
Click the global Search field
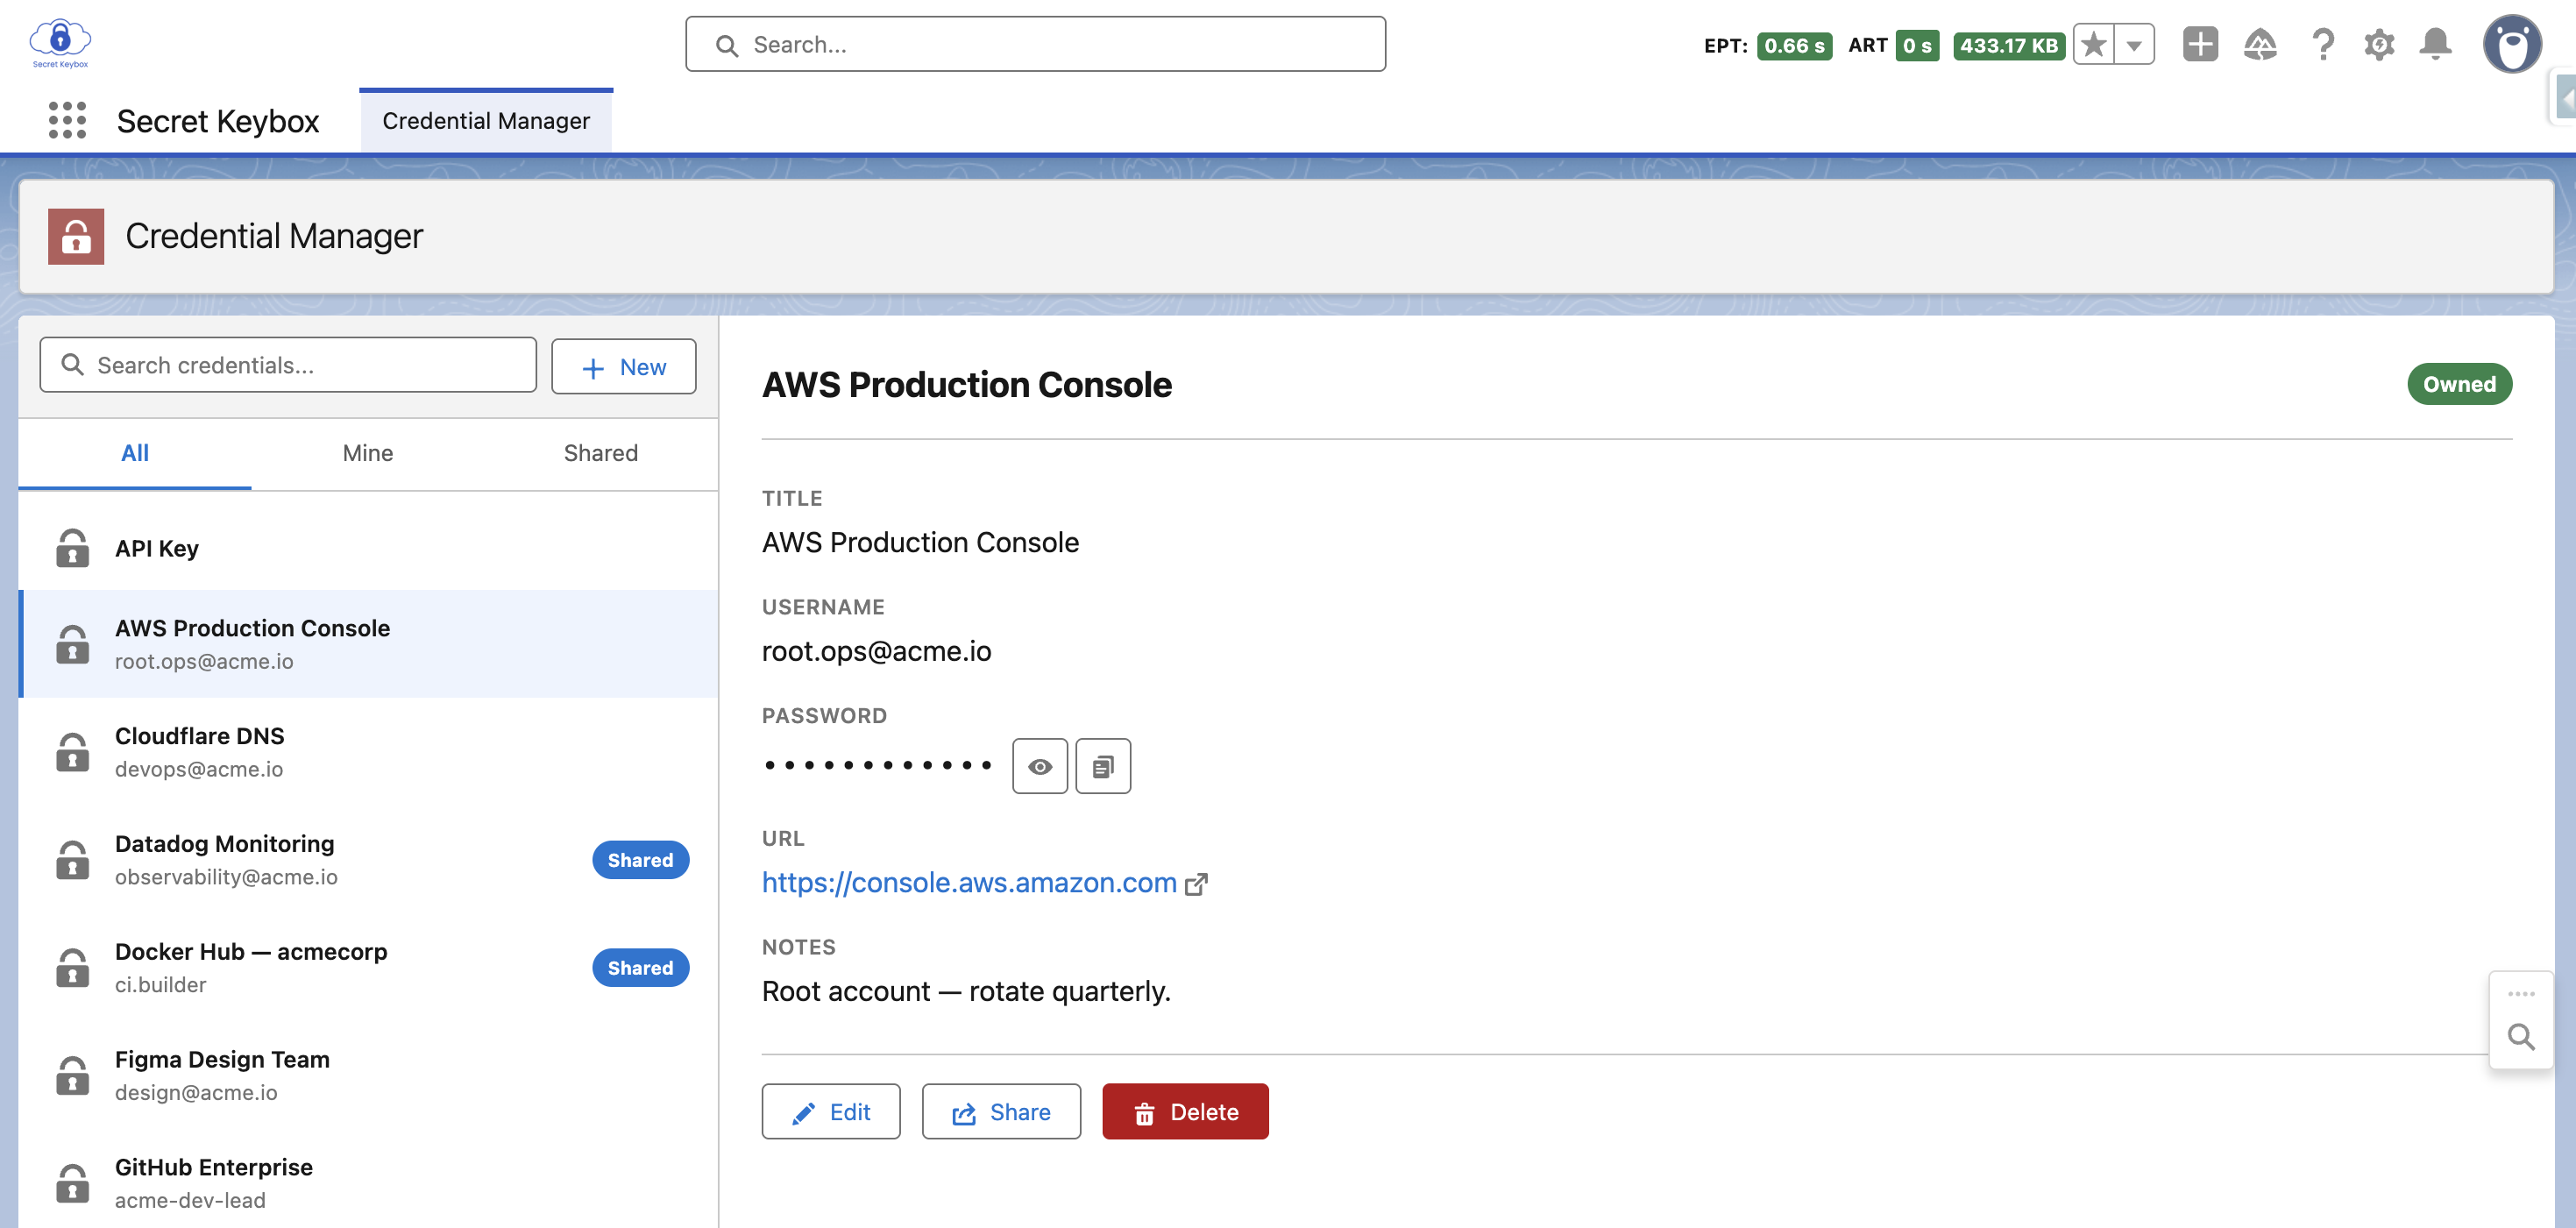click(1035, 44)
